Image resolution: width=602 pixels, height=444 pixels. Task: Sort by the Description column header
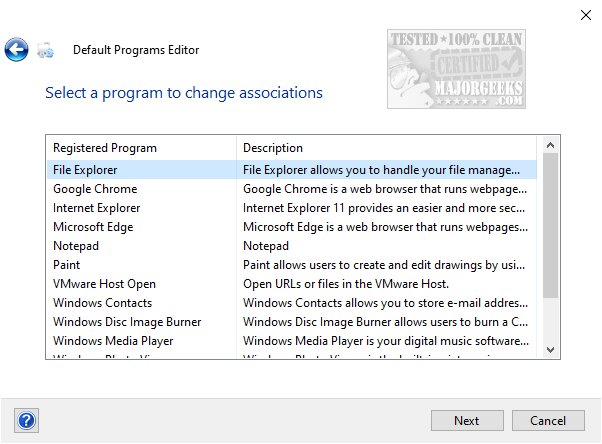[386, 148]
